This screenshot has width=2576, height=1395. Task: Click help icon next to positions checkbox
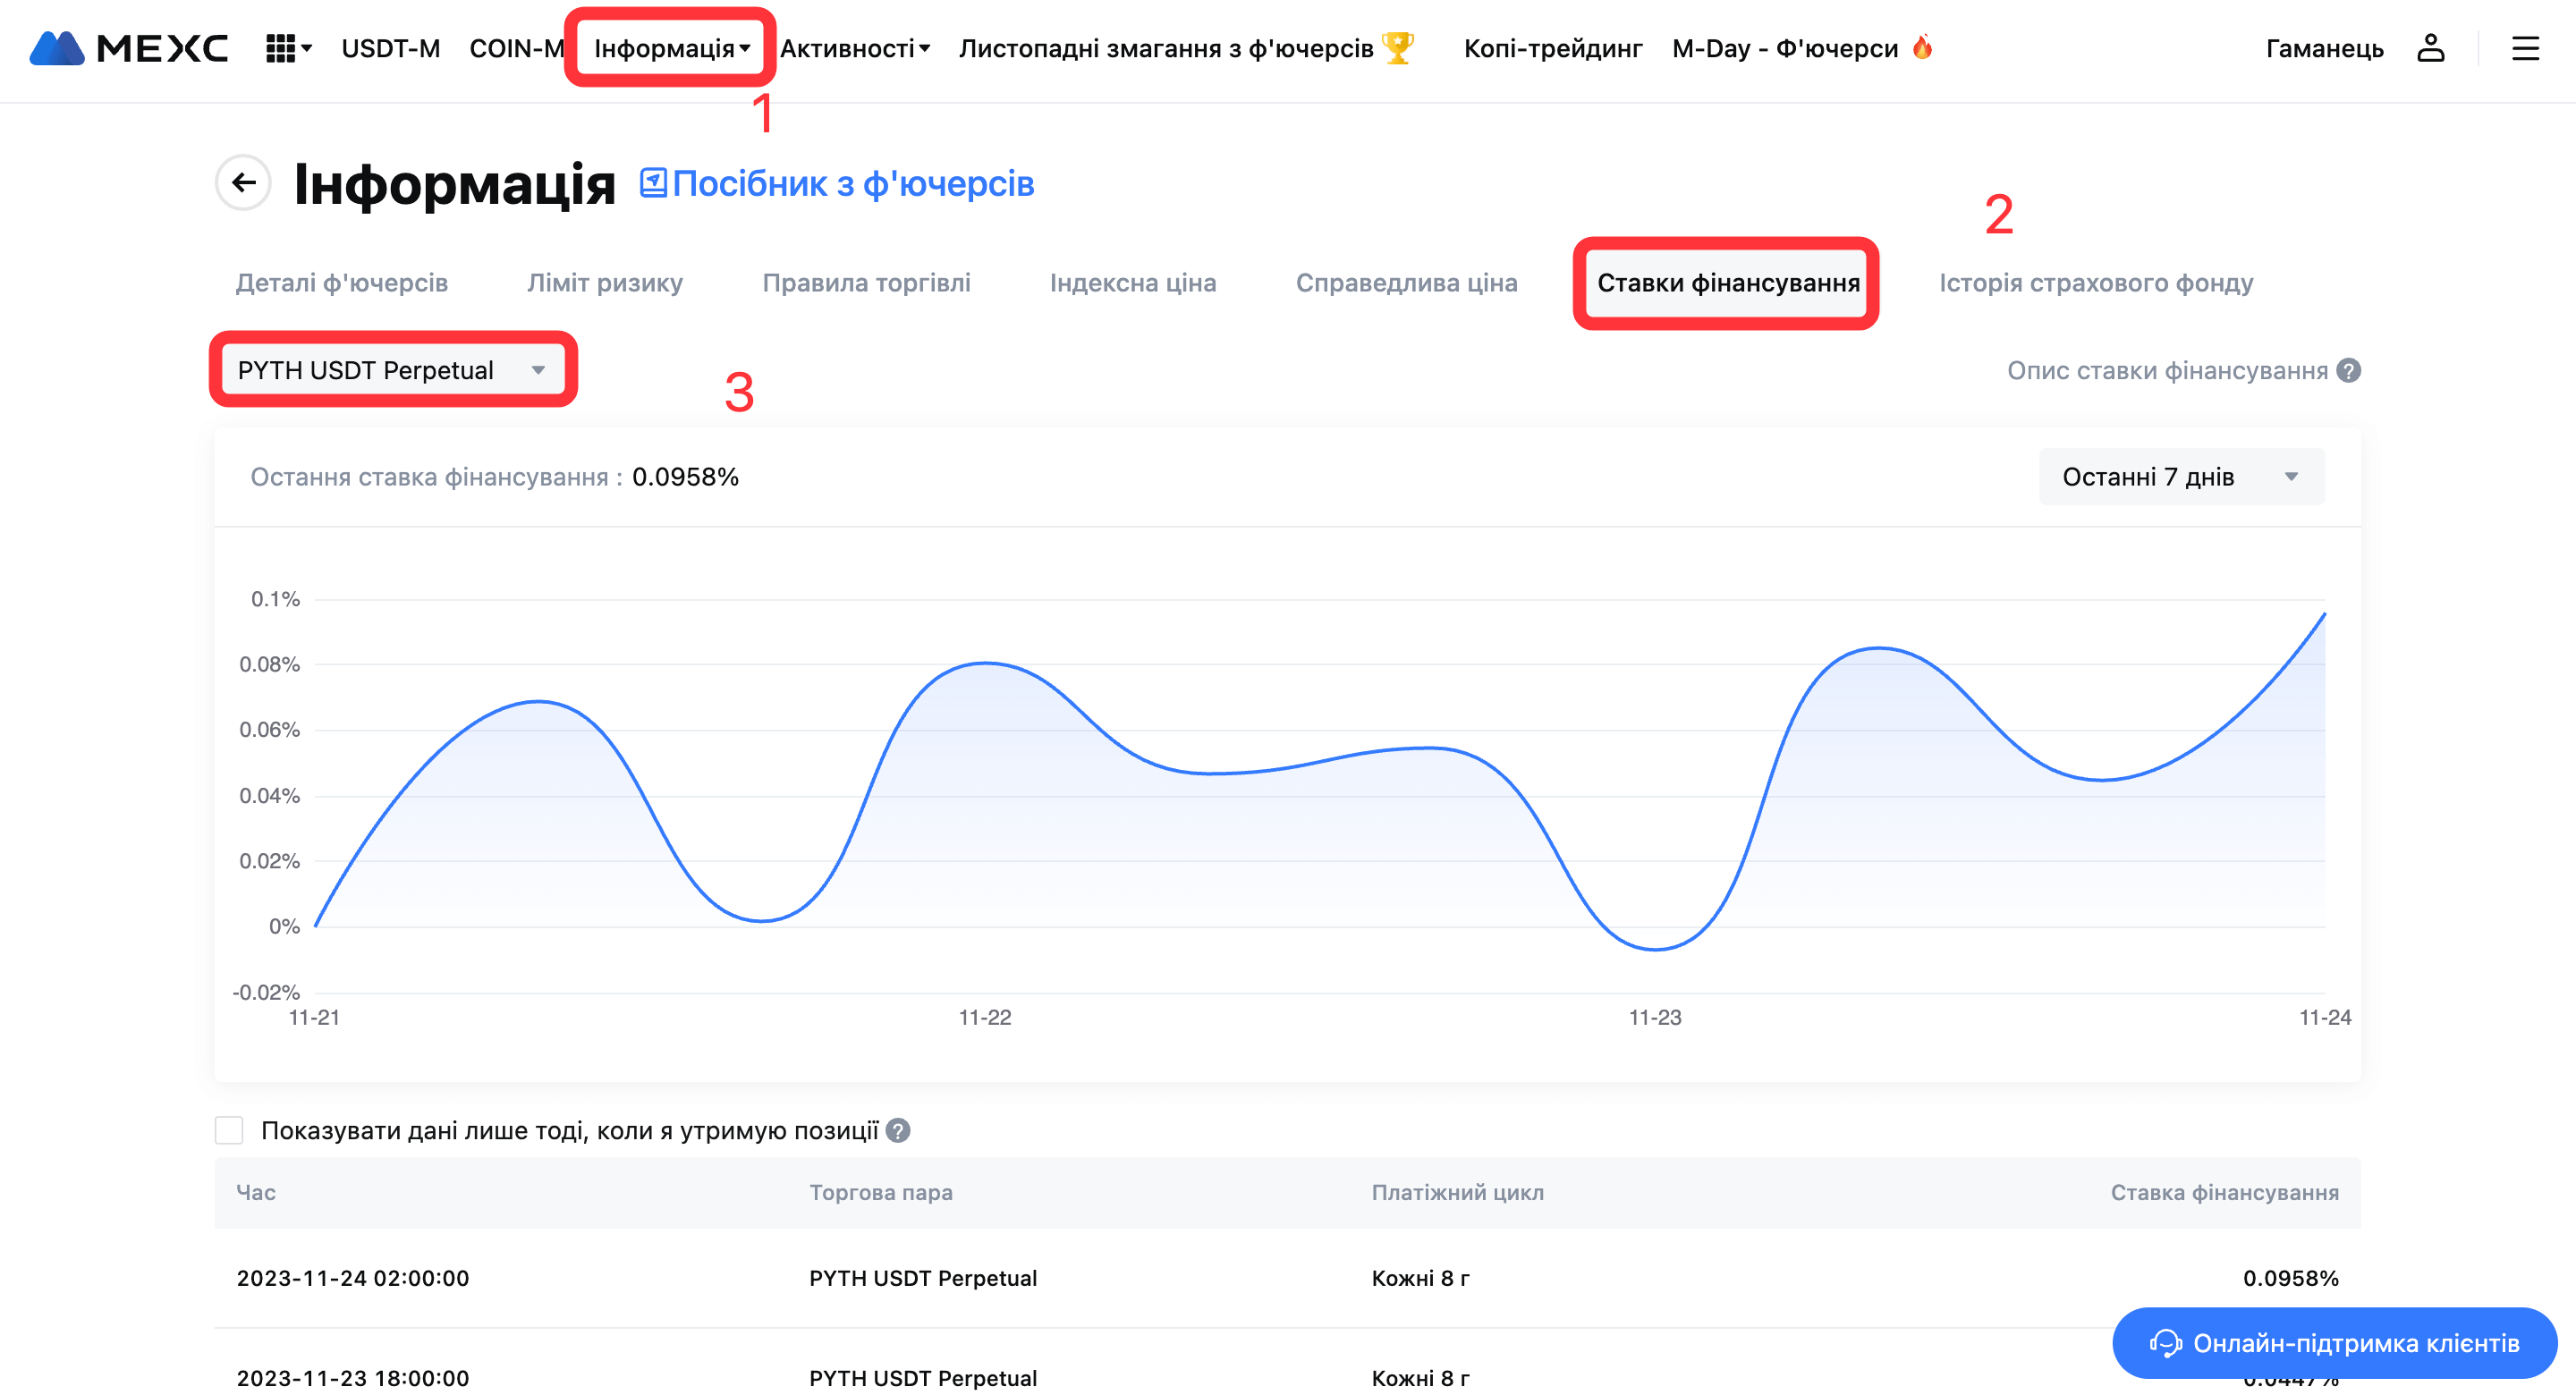[x=898, y=1131]
